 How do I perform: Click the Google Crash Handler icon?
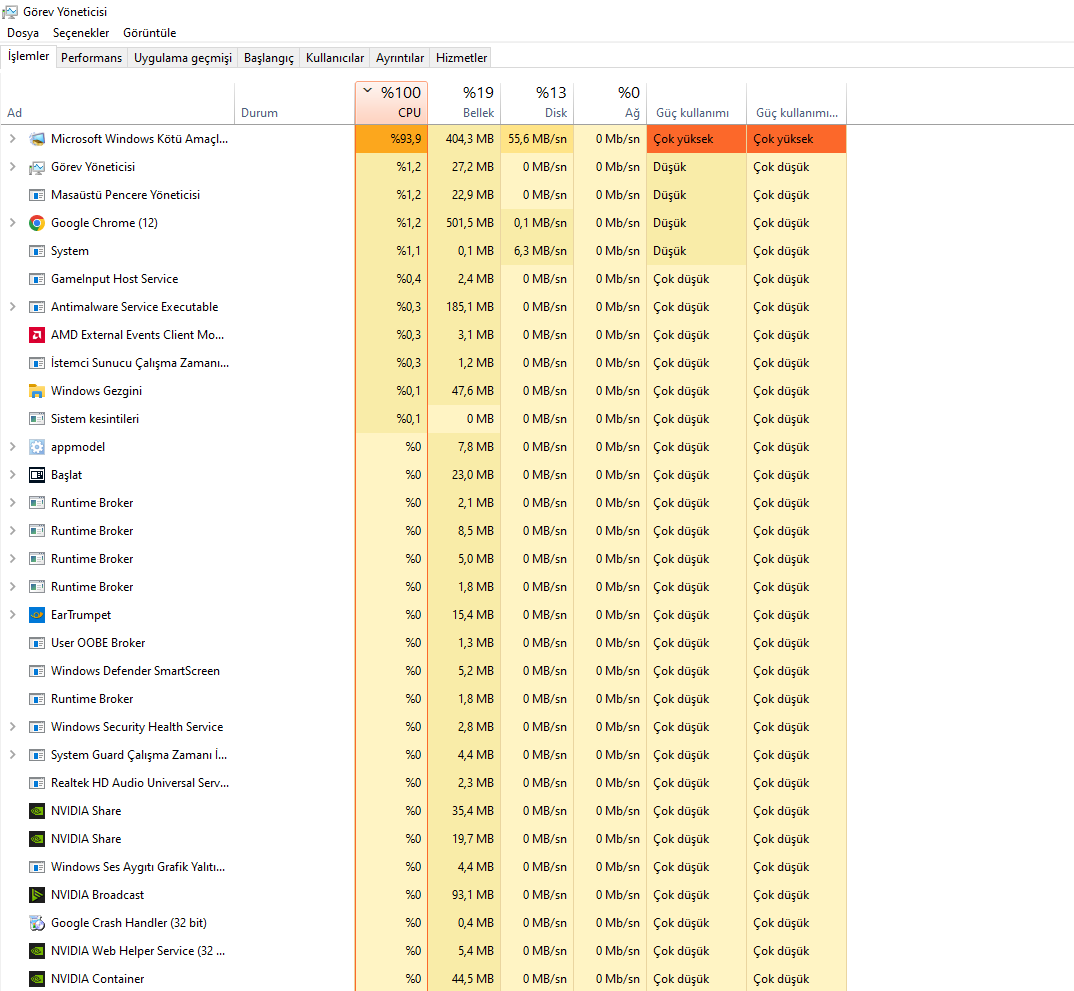(x=37, y=923)
